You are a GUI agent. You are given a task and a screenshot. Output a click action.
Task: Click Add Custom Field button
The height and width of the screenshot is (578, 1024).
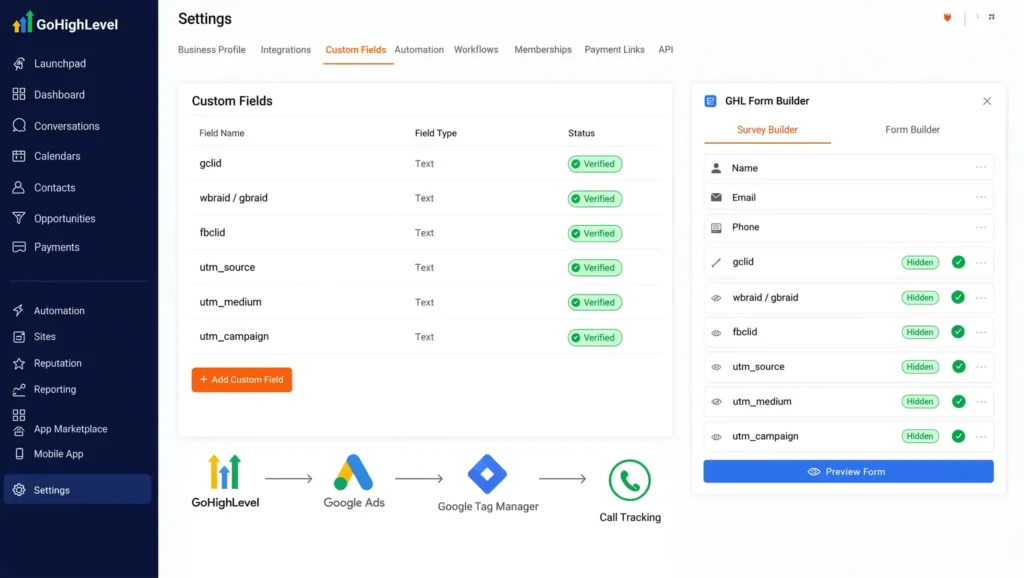[242, 379]
